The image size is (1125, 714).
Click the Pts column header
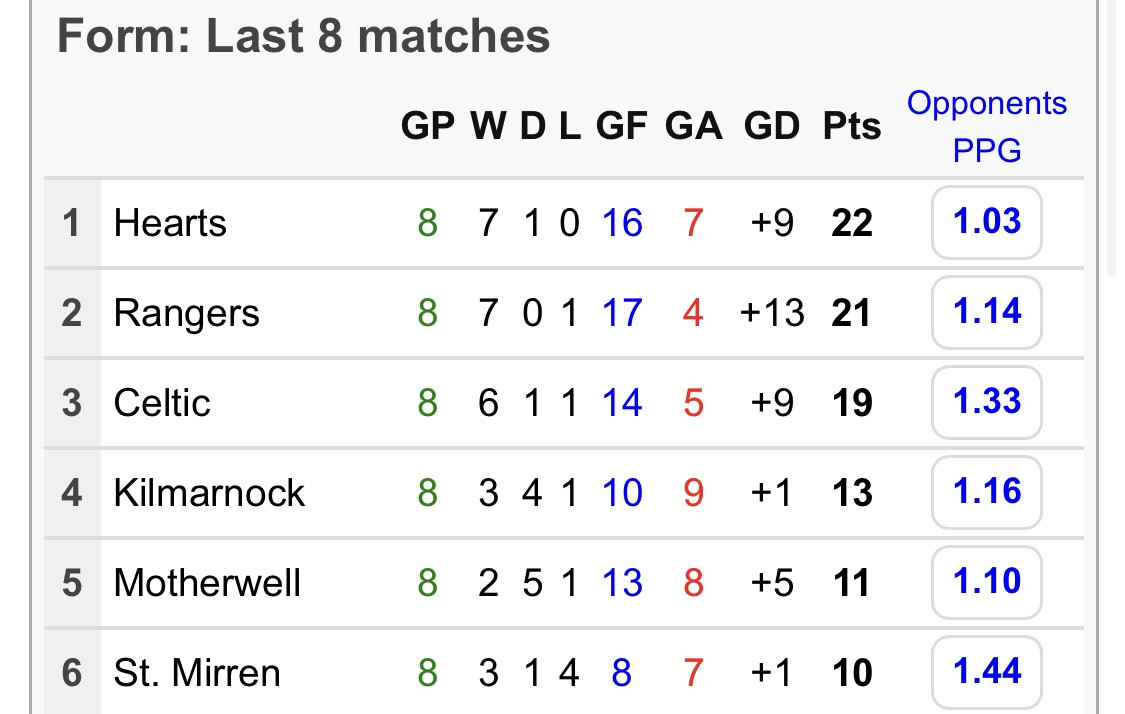pyautogui.click(x=852, y=127)
